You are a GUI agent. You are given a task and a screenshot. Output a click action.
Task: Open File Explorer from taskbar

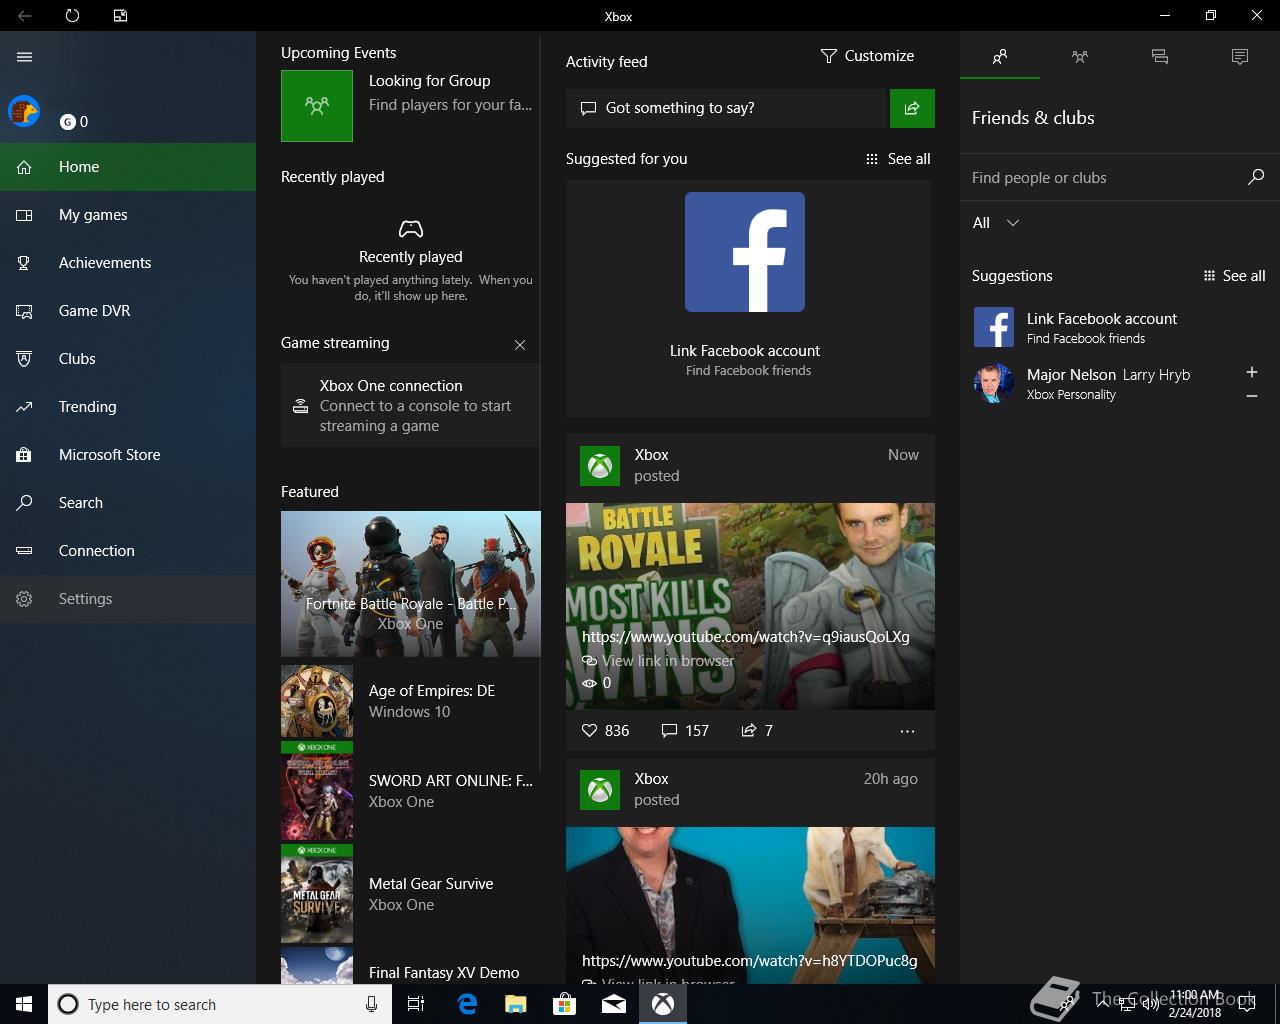pyautogui.click(x=515, y=1004)
